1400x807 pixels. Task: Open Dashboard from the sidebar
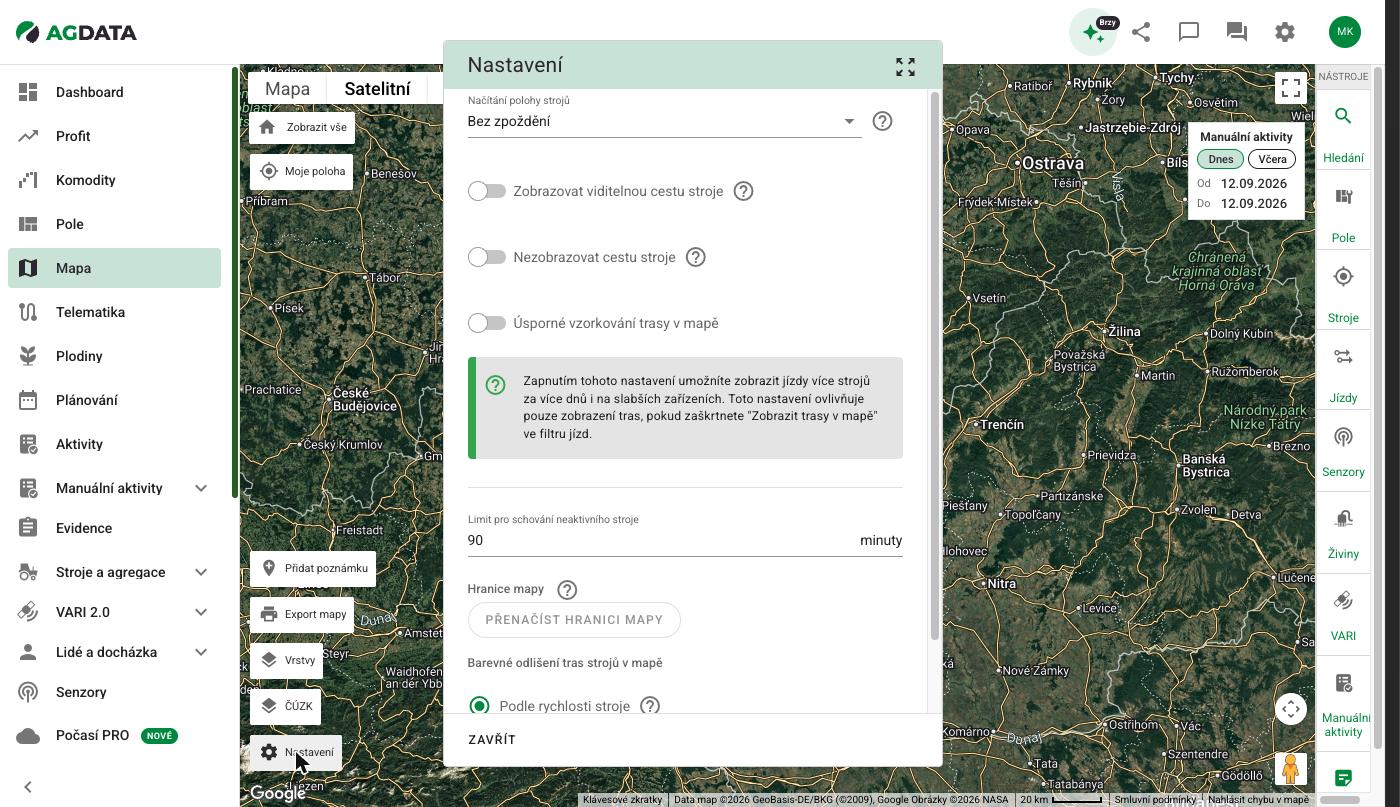114,92
